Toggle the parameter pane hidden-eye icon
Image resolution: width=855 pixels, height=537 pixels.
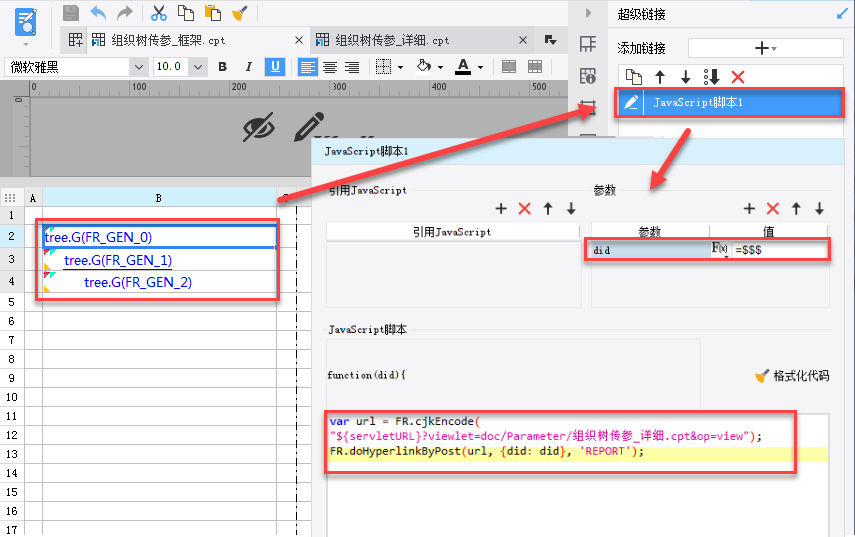tap(258, 127)
